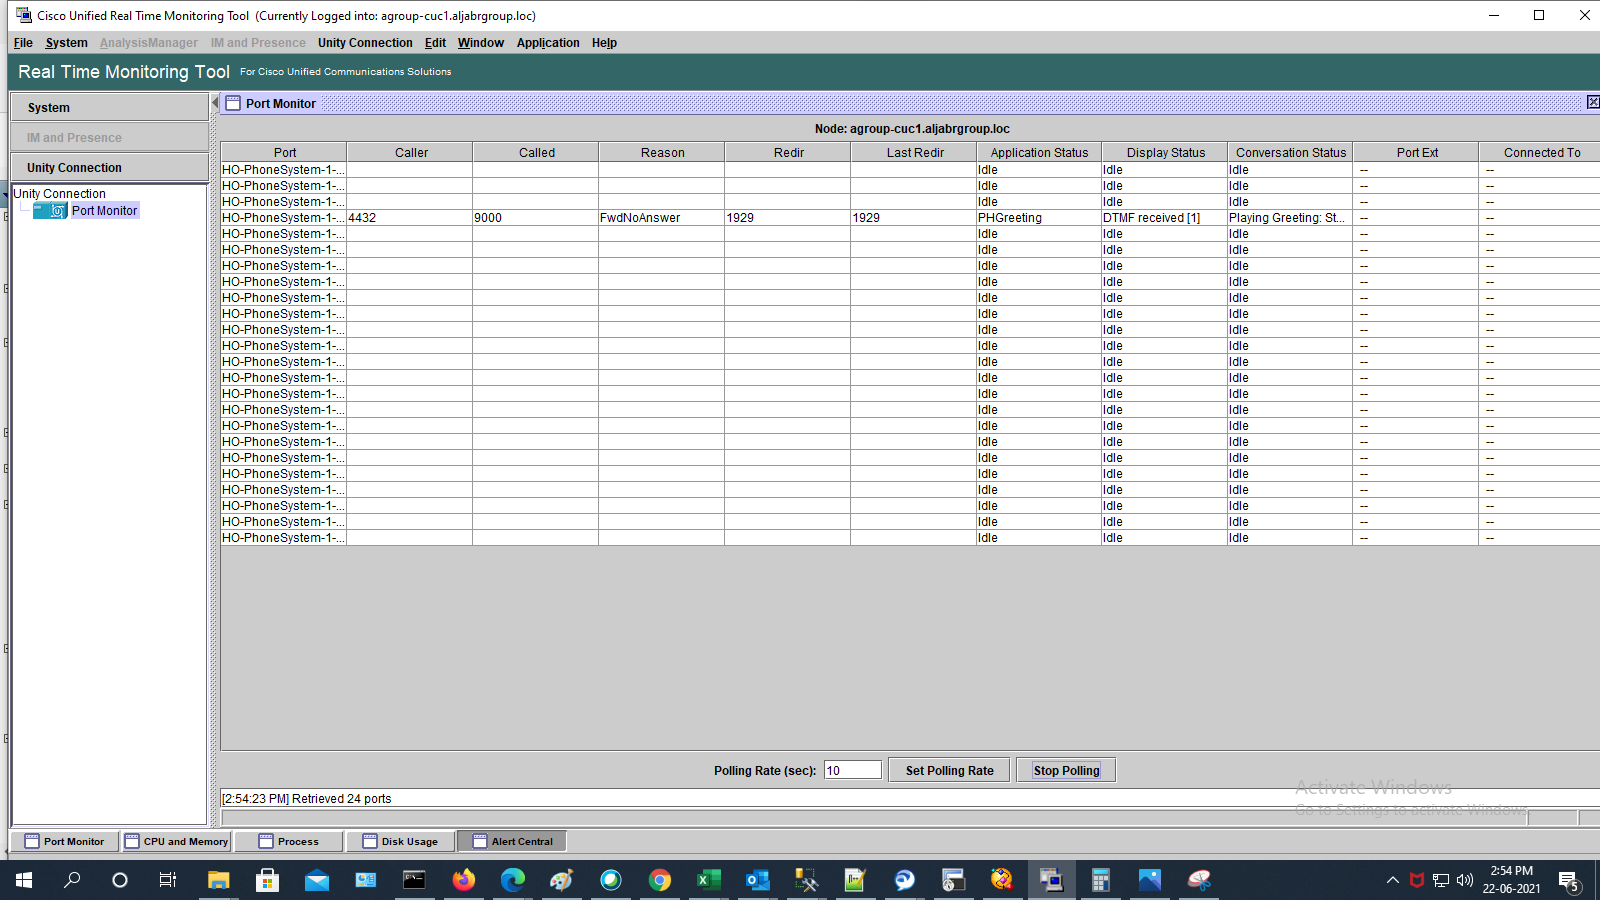The width and height of the screenshot is (1600, 900).
Task: Open the System menu
Action: (x=66, y=43)
